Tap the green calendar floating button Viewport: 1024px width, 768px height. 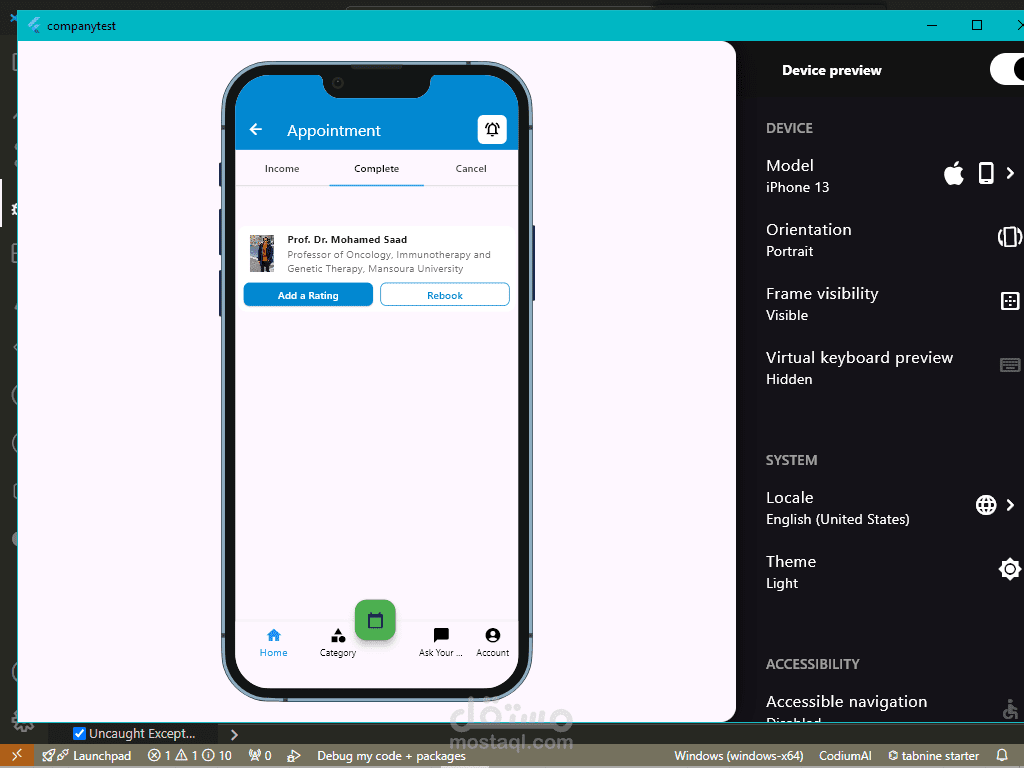375,620
